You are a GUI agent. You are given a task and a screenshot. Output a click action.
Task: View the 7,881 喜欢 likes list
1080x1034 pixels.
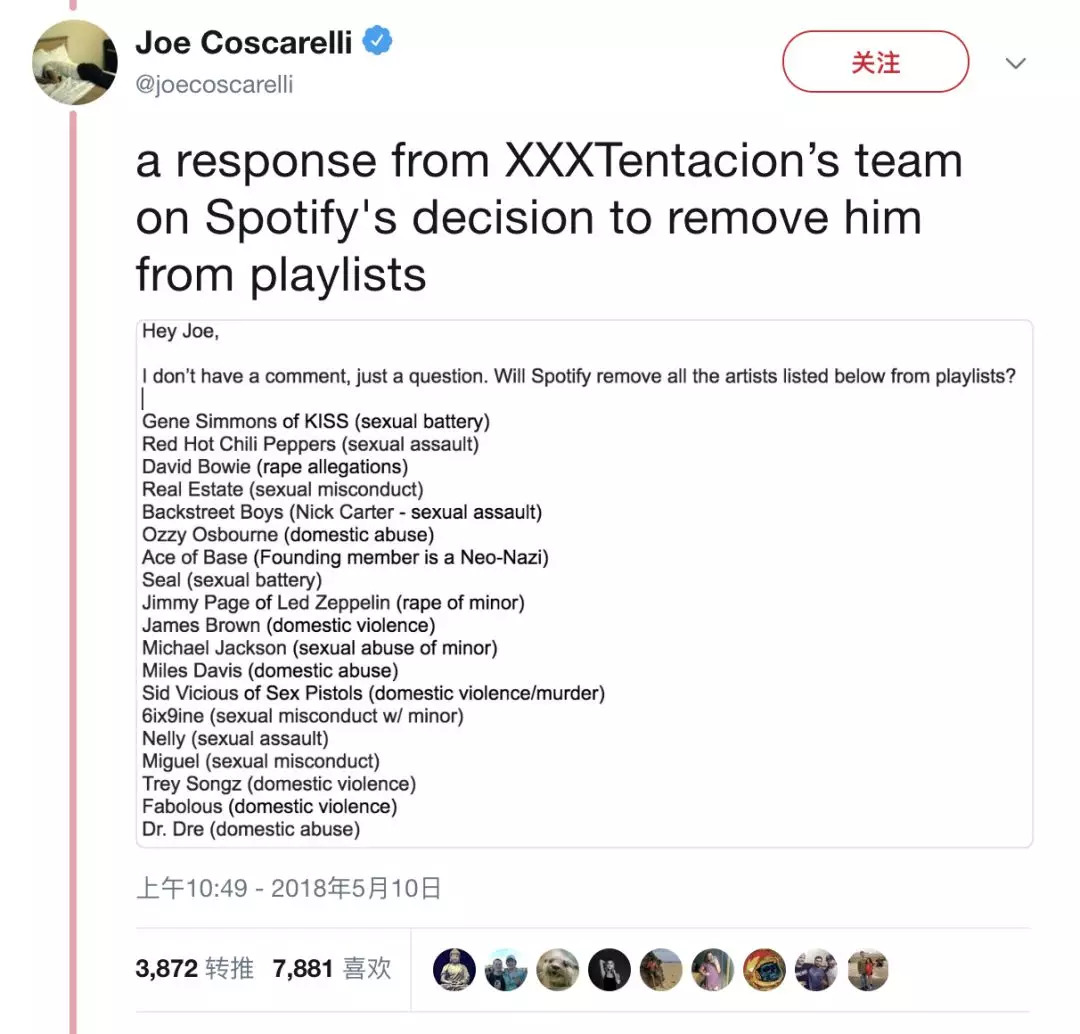[331, 968]
